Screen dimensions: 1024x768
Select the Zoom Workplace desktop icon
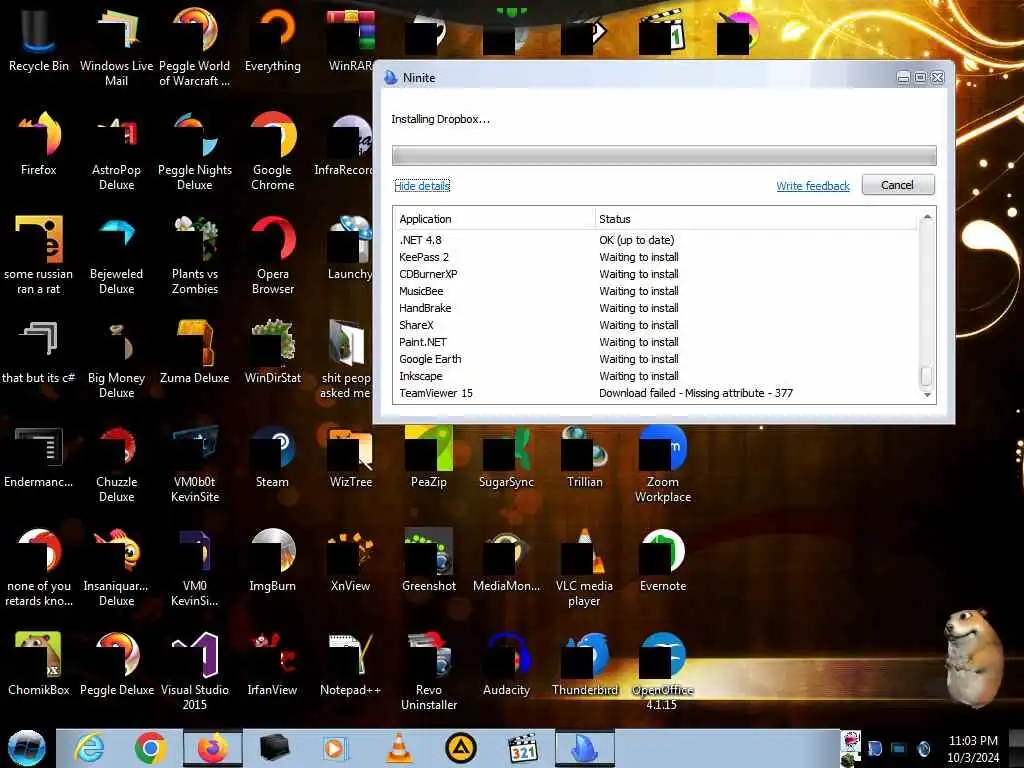[663, 464]
